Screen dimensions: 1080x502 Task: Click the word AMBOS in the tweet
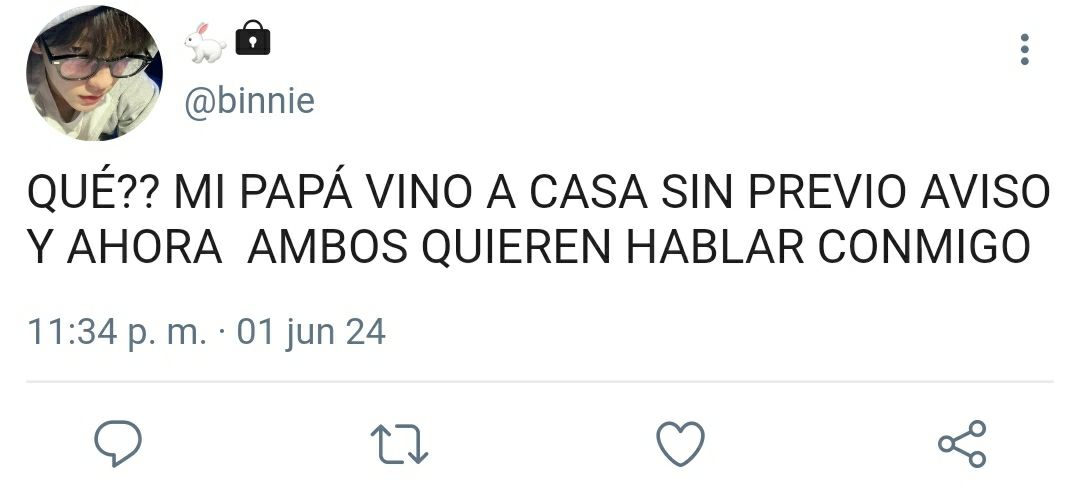[328, 247]
